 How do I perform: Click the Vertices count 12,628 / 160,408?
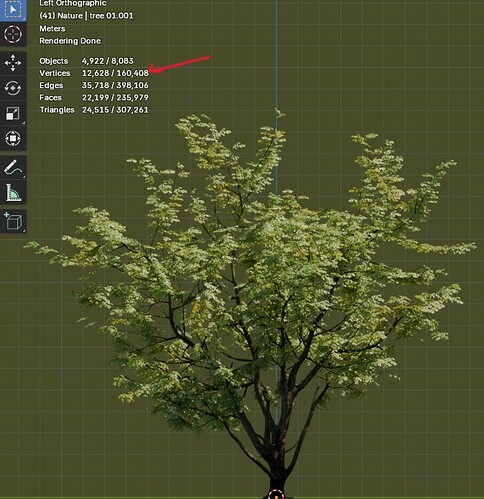(115, 73)
